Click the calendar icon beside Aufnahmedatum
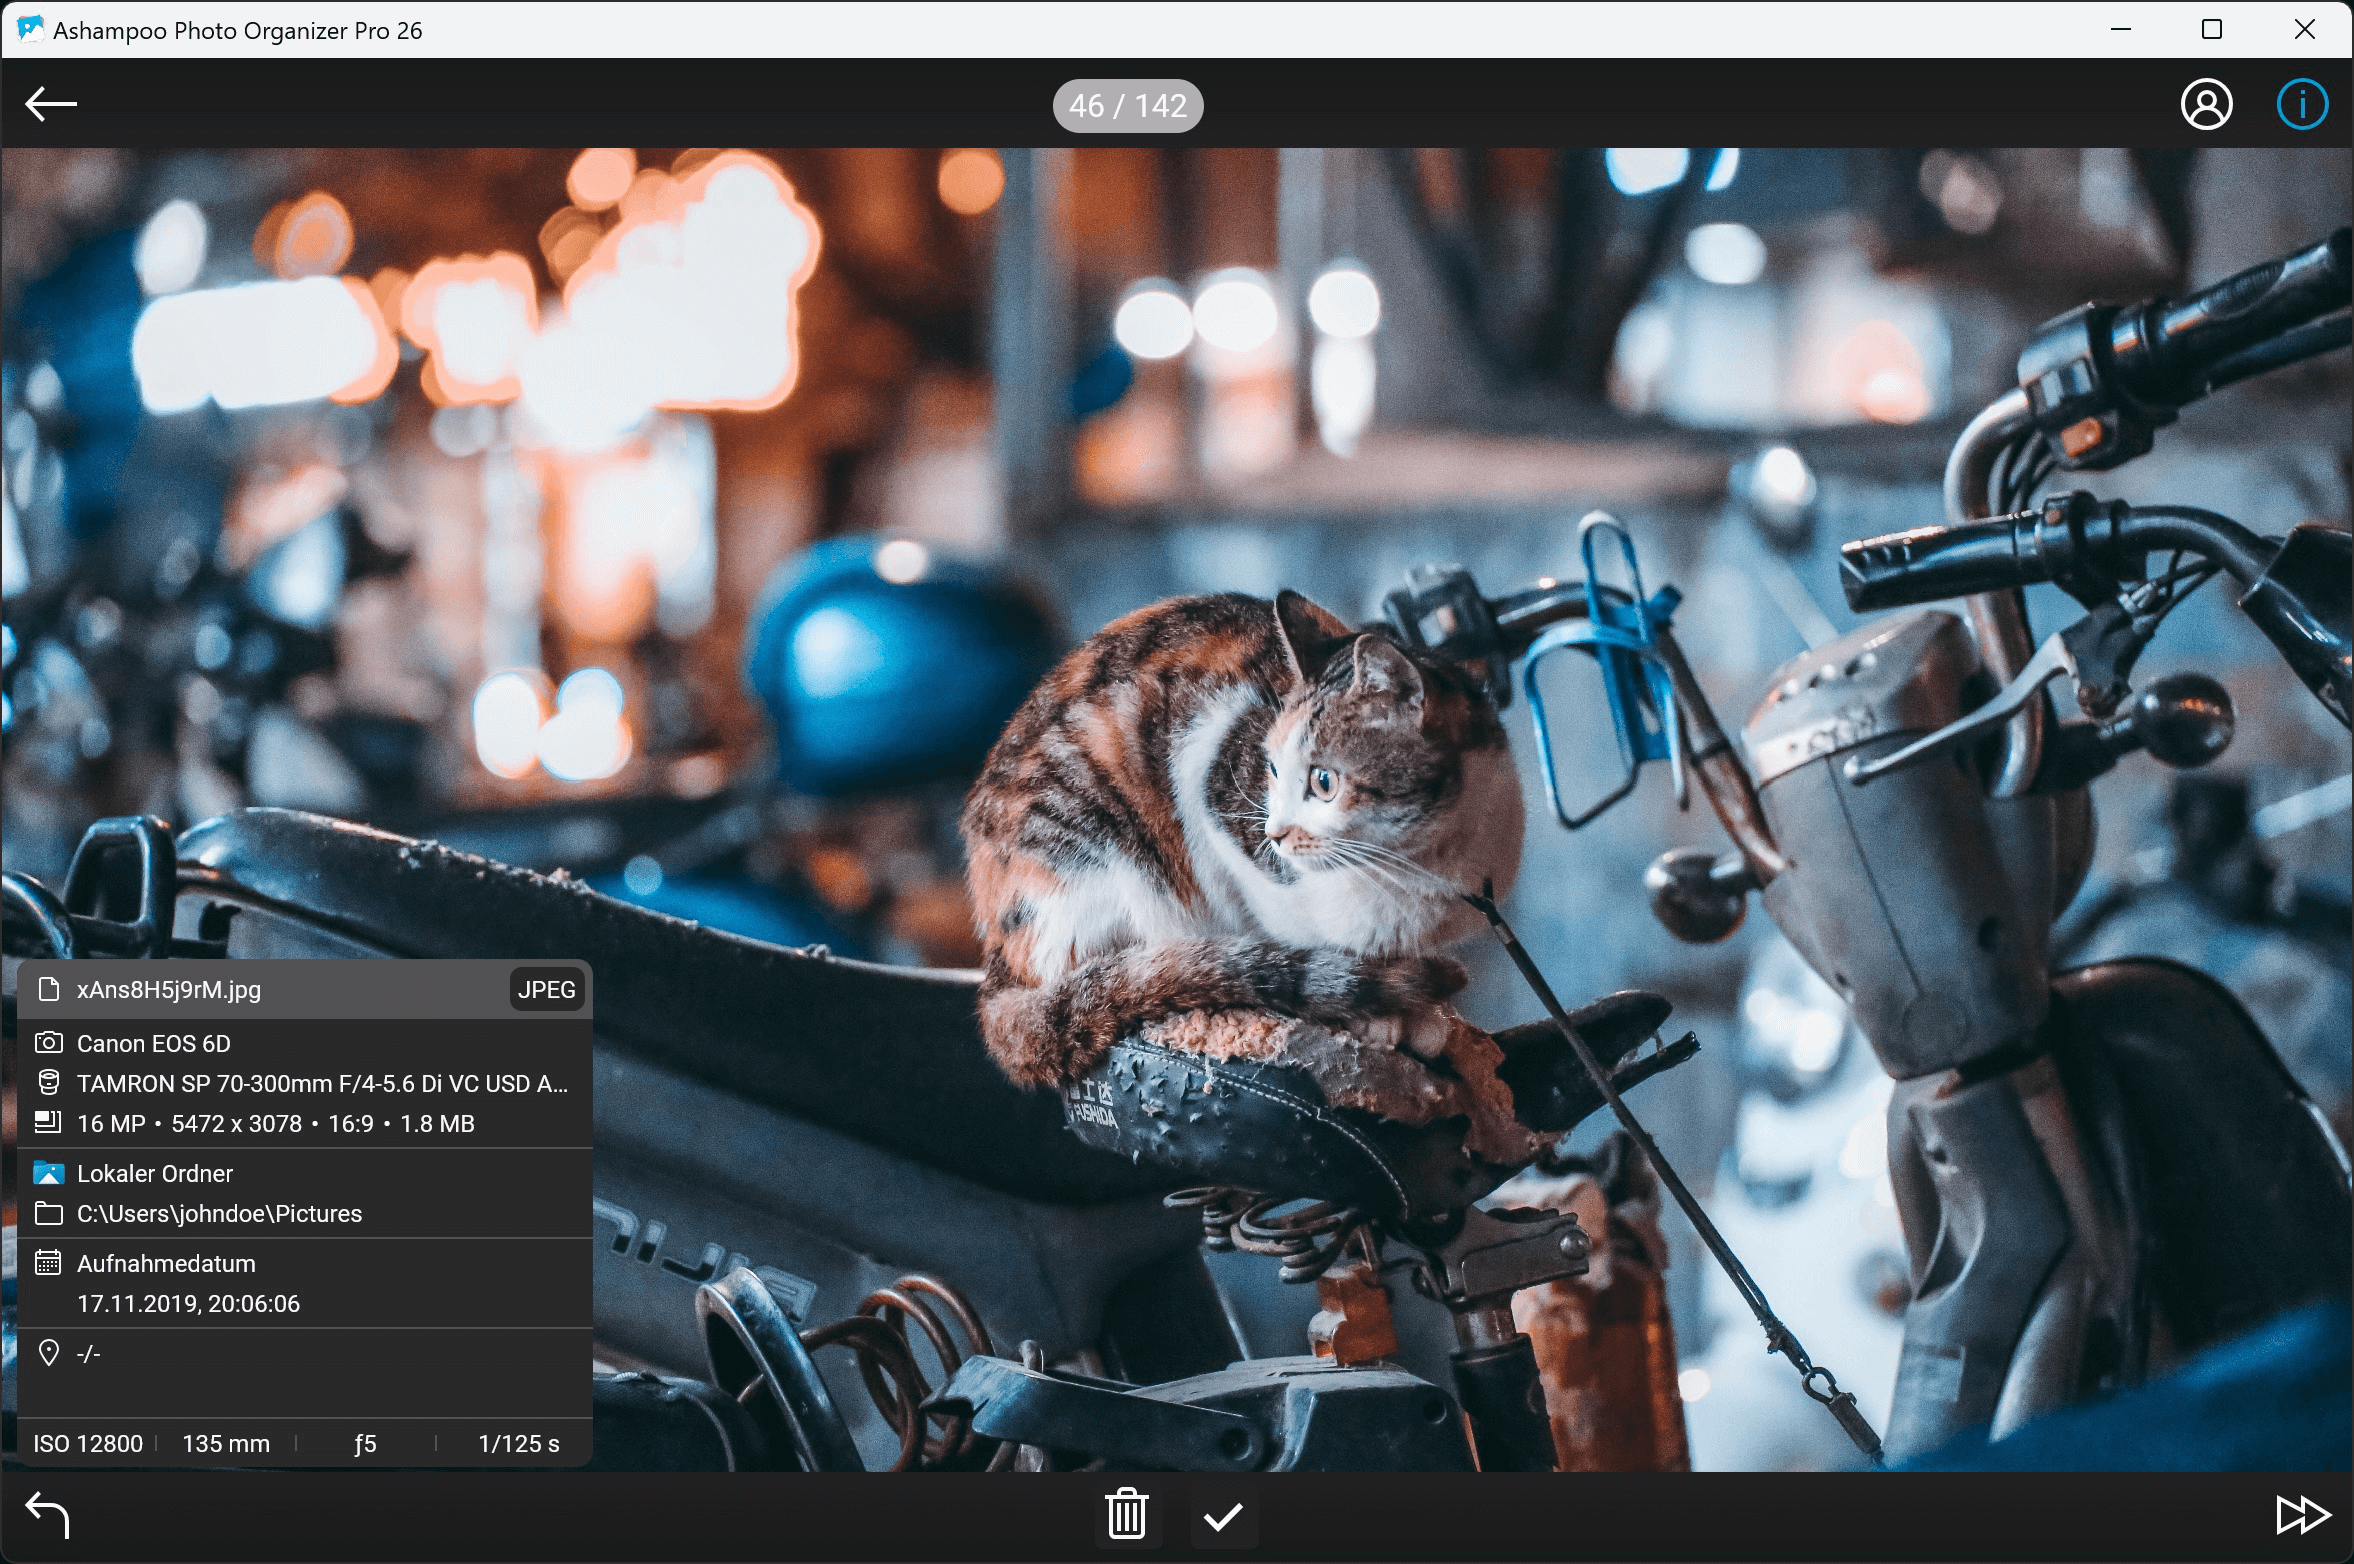The height and width of the screenshot is (1564, 2354). [48, 1263]
